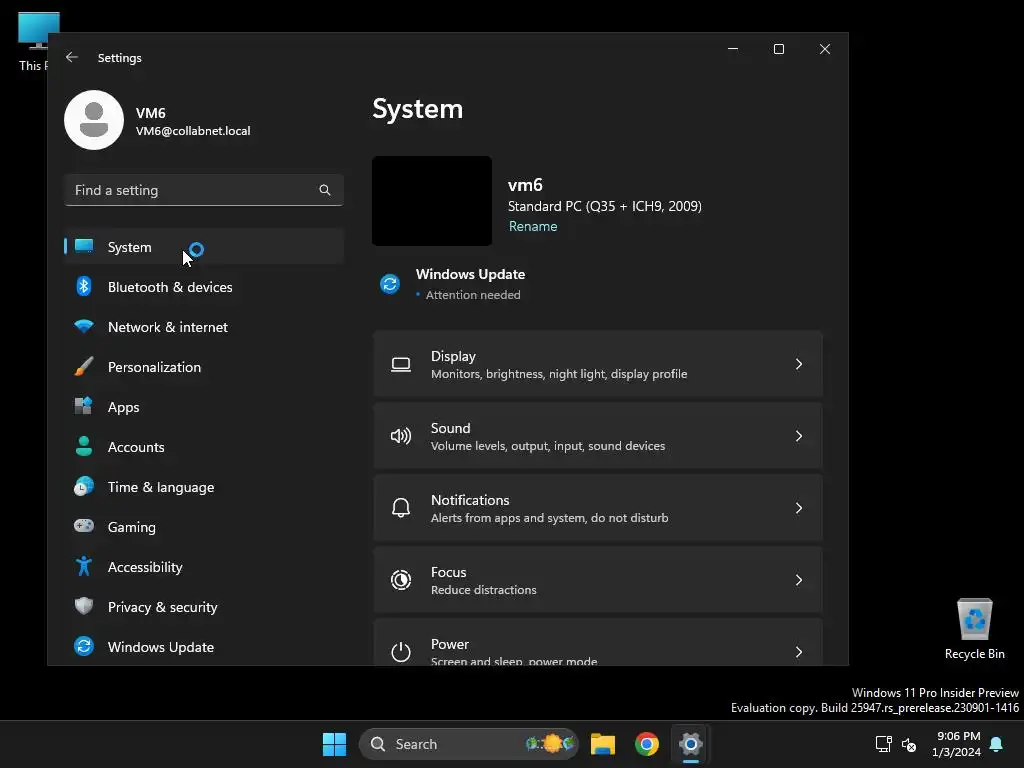This screenshot has width=1024, height=768.
Task: Click the Wi-Fi icon for Network & internet
Action: [84, 326]
